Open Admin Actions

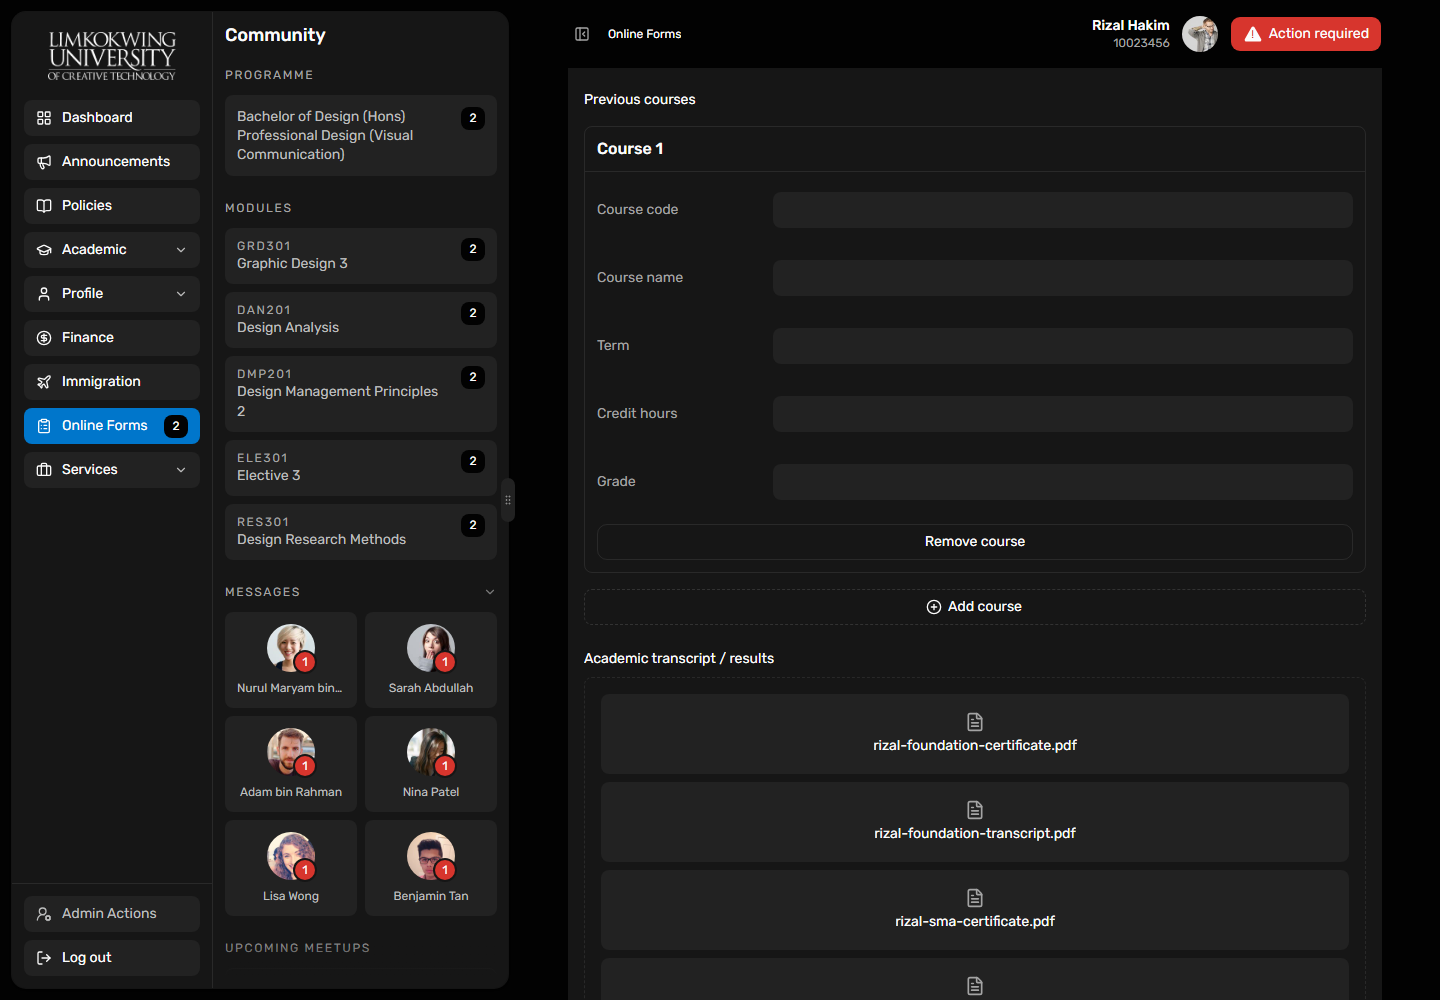pos(112,914)
